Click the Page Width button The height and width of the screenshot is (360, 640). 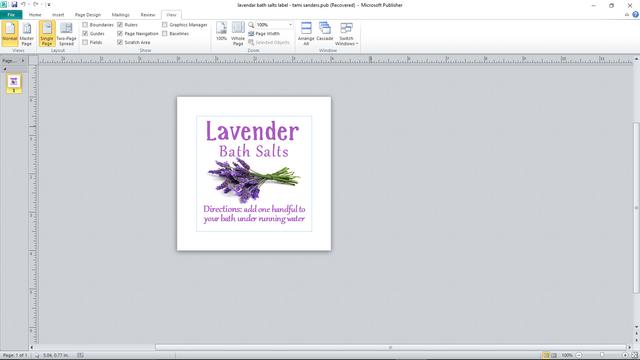coord(264,33)
